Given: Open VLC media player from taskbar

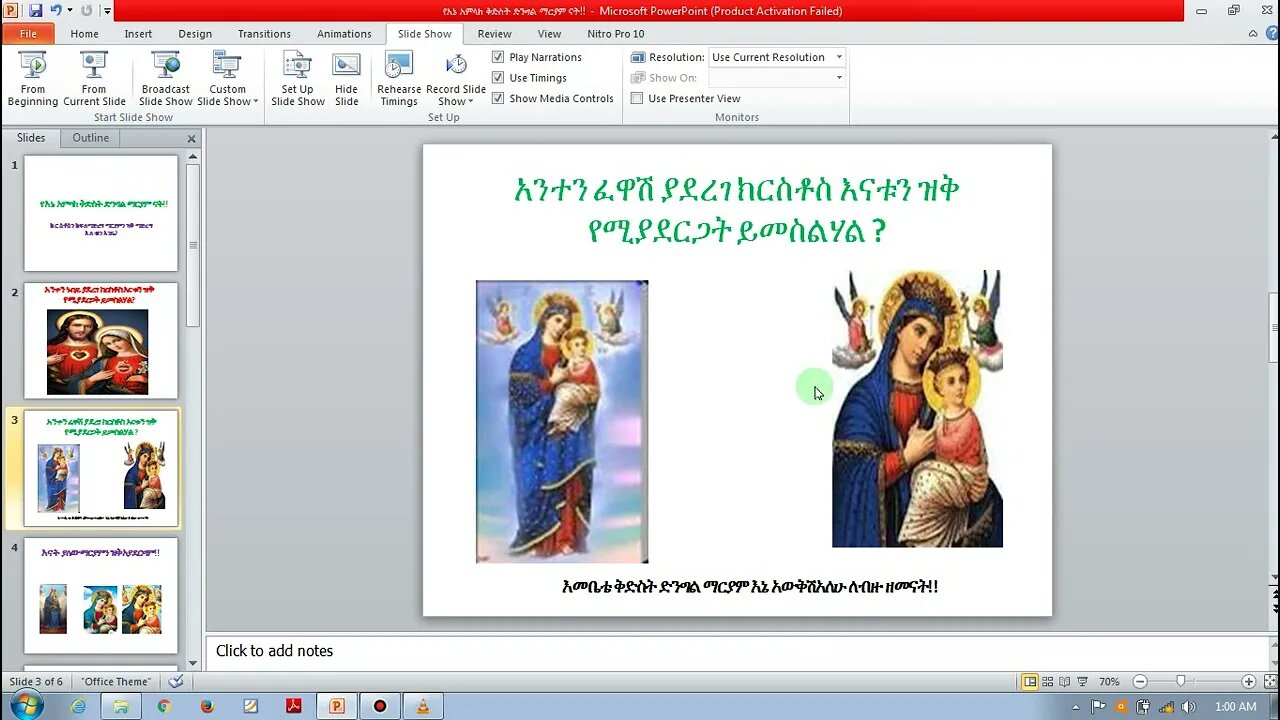Looking at the screenshot, I should tap(422, 706).
